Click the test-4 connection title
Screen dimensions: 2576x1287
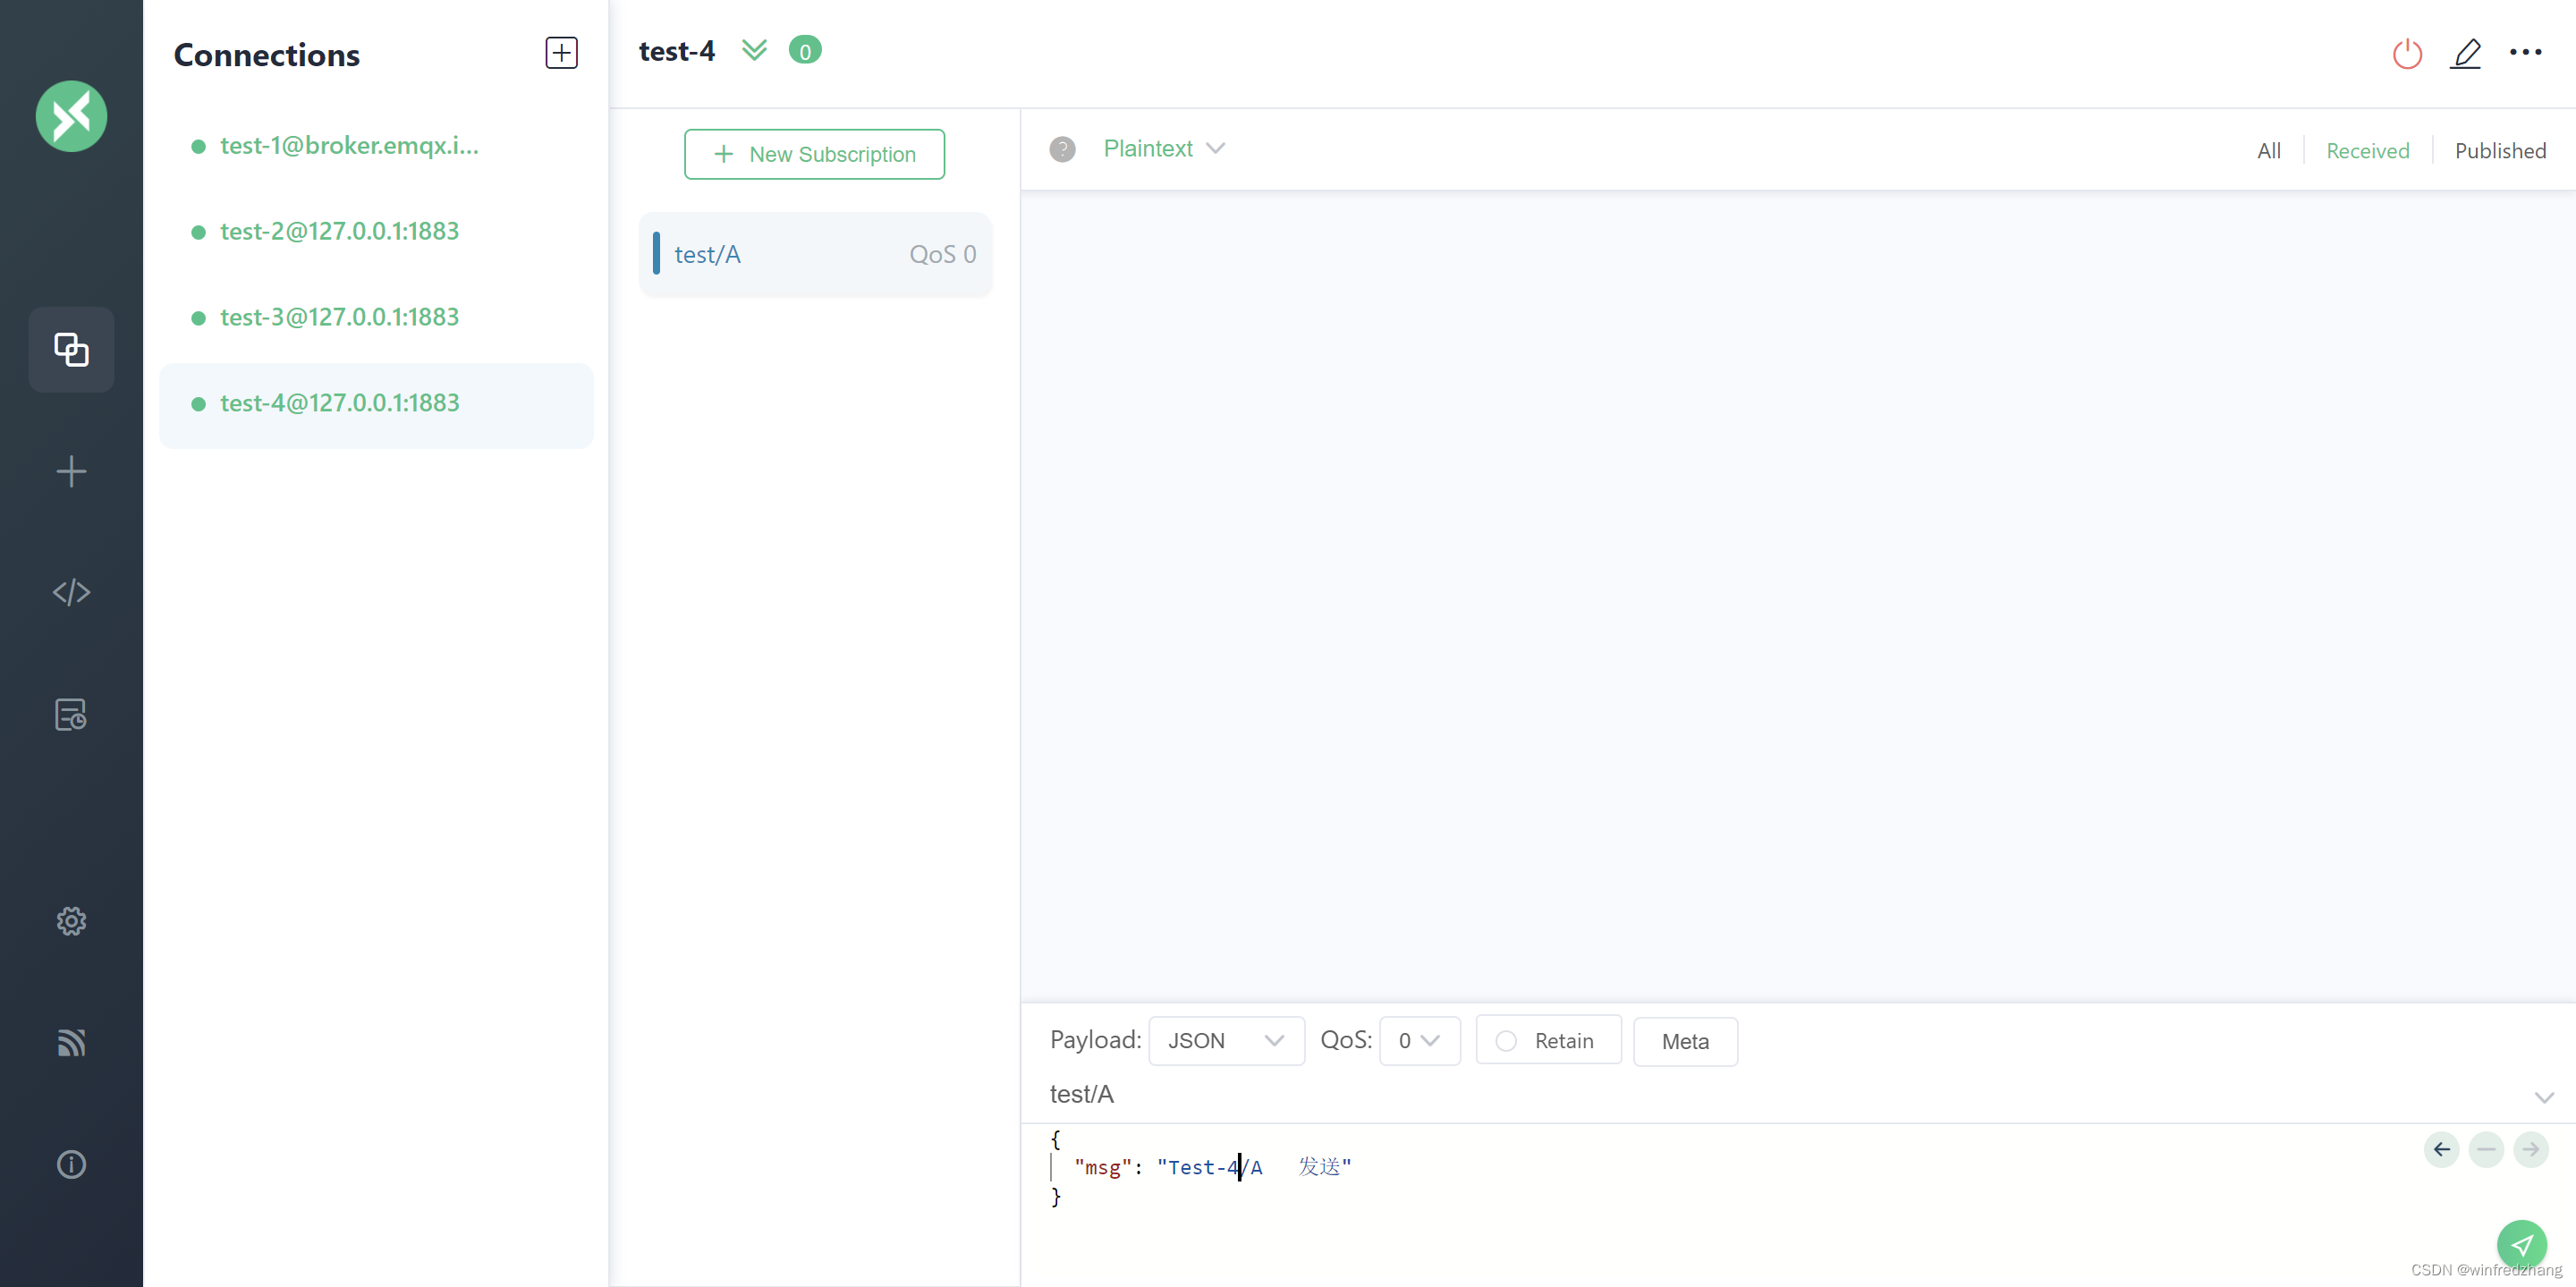point(677,51)
